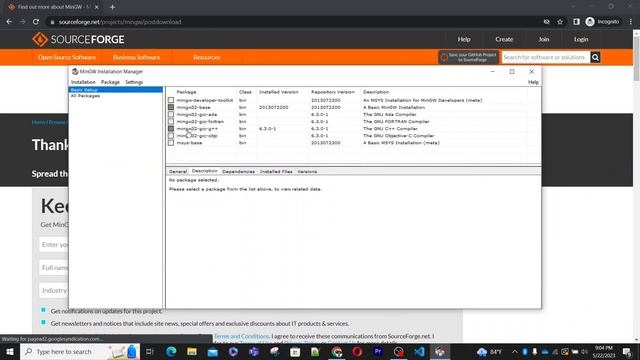Screen dimensions: 640x360
Task: Switch to the Installed Files tab
Action: [276, 171]
